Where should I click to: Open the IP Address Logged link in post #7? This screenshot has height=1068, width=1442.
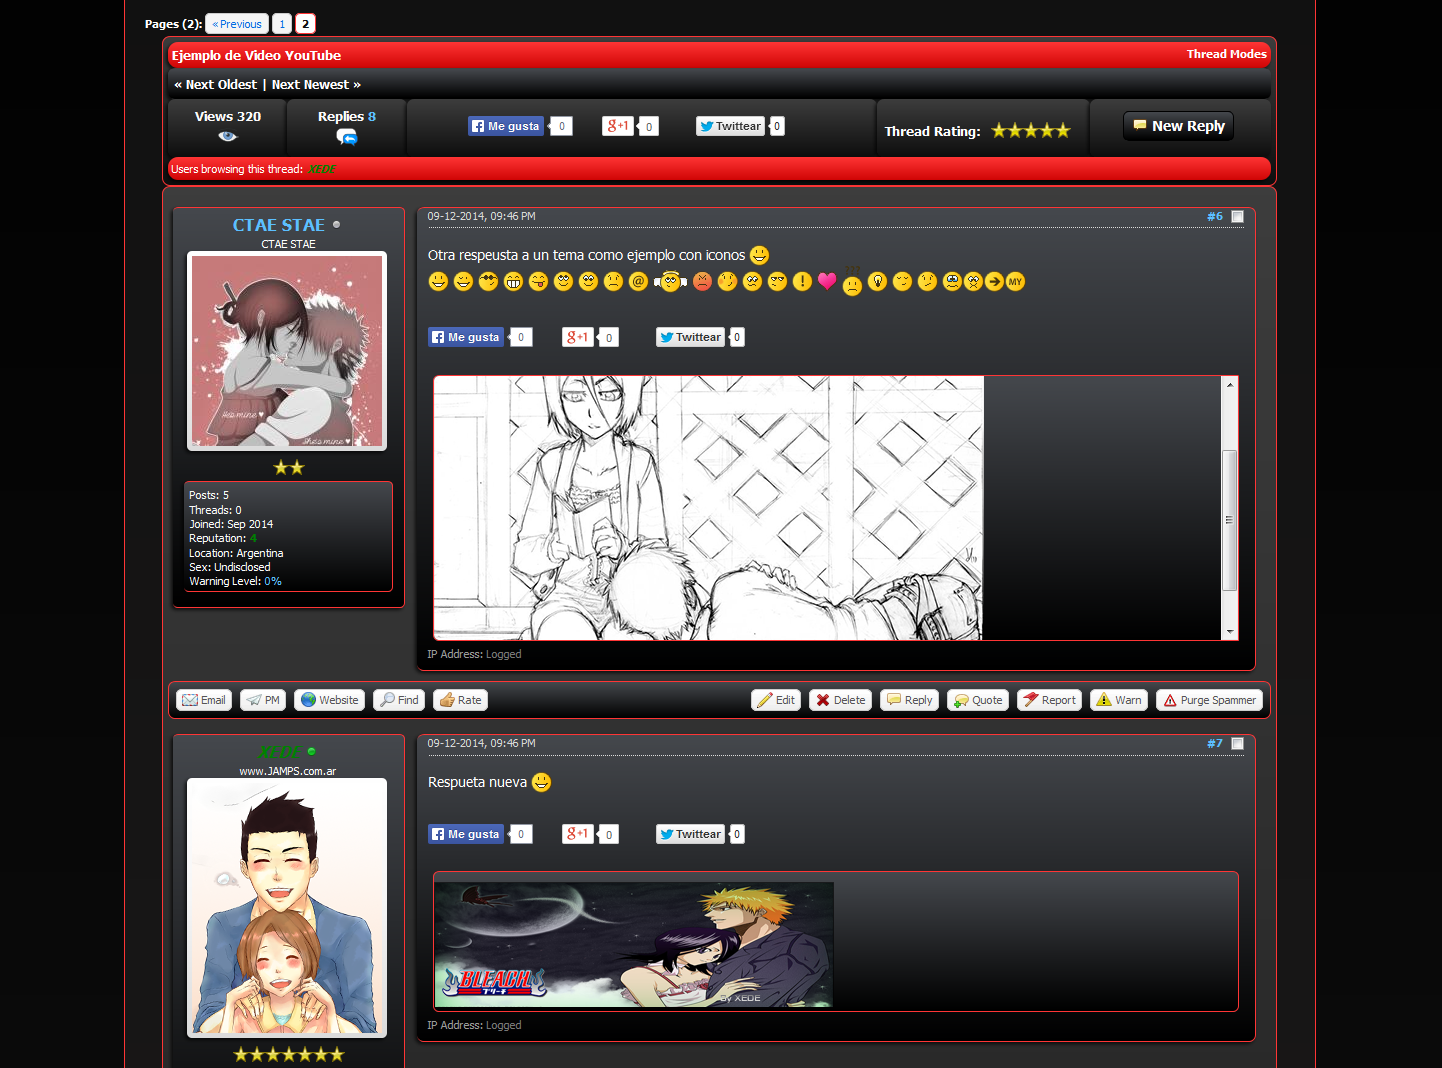pos(504,1025)
